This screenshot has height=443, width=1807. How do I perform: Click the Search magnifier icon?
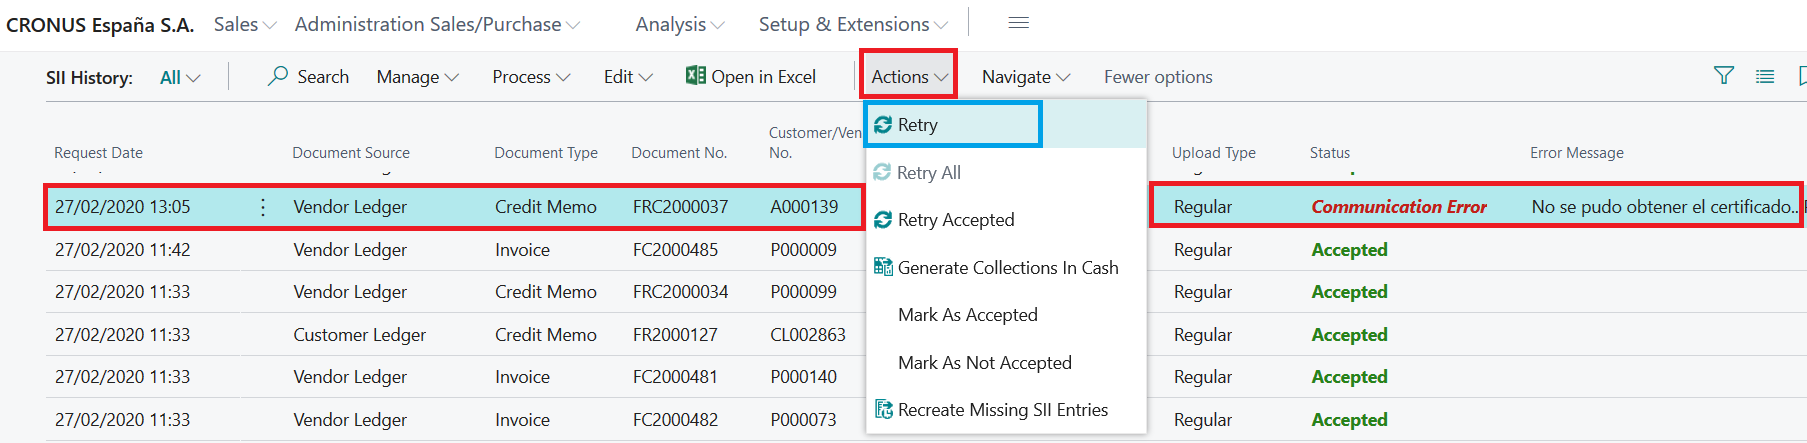(x=278, y=76)
